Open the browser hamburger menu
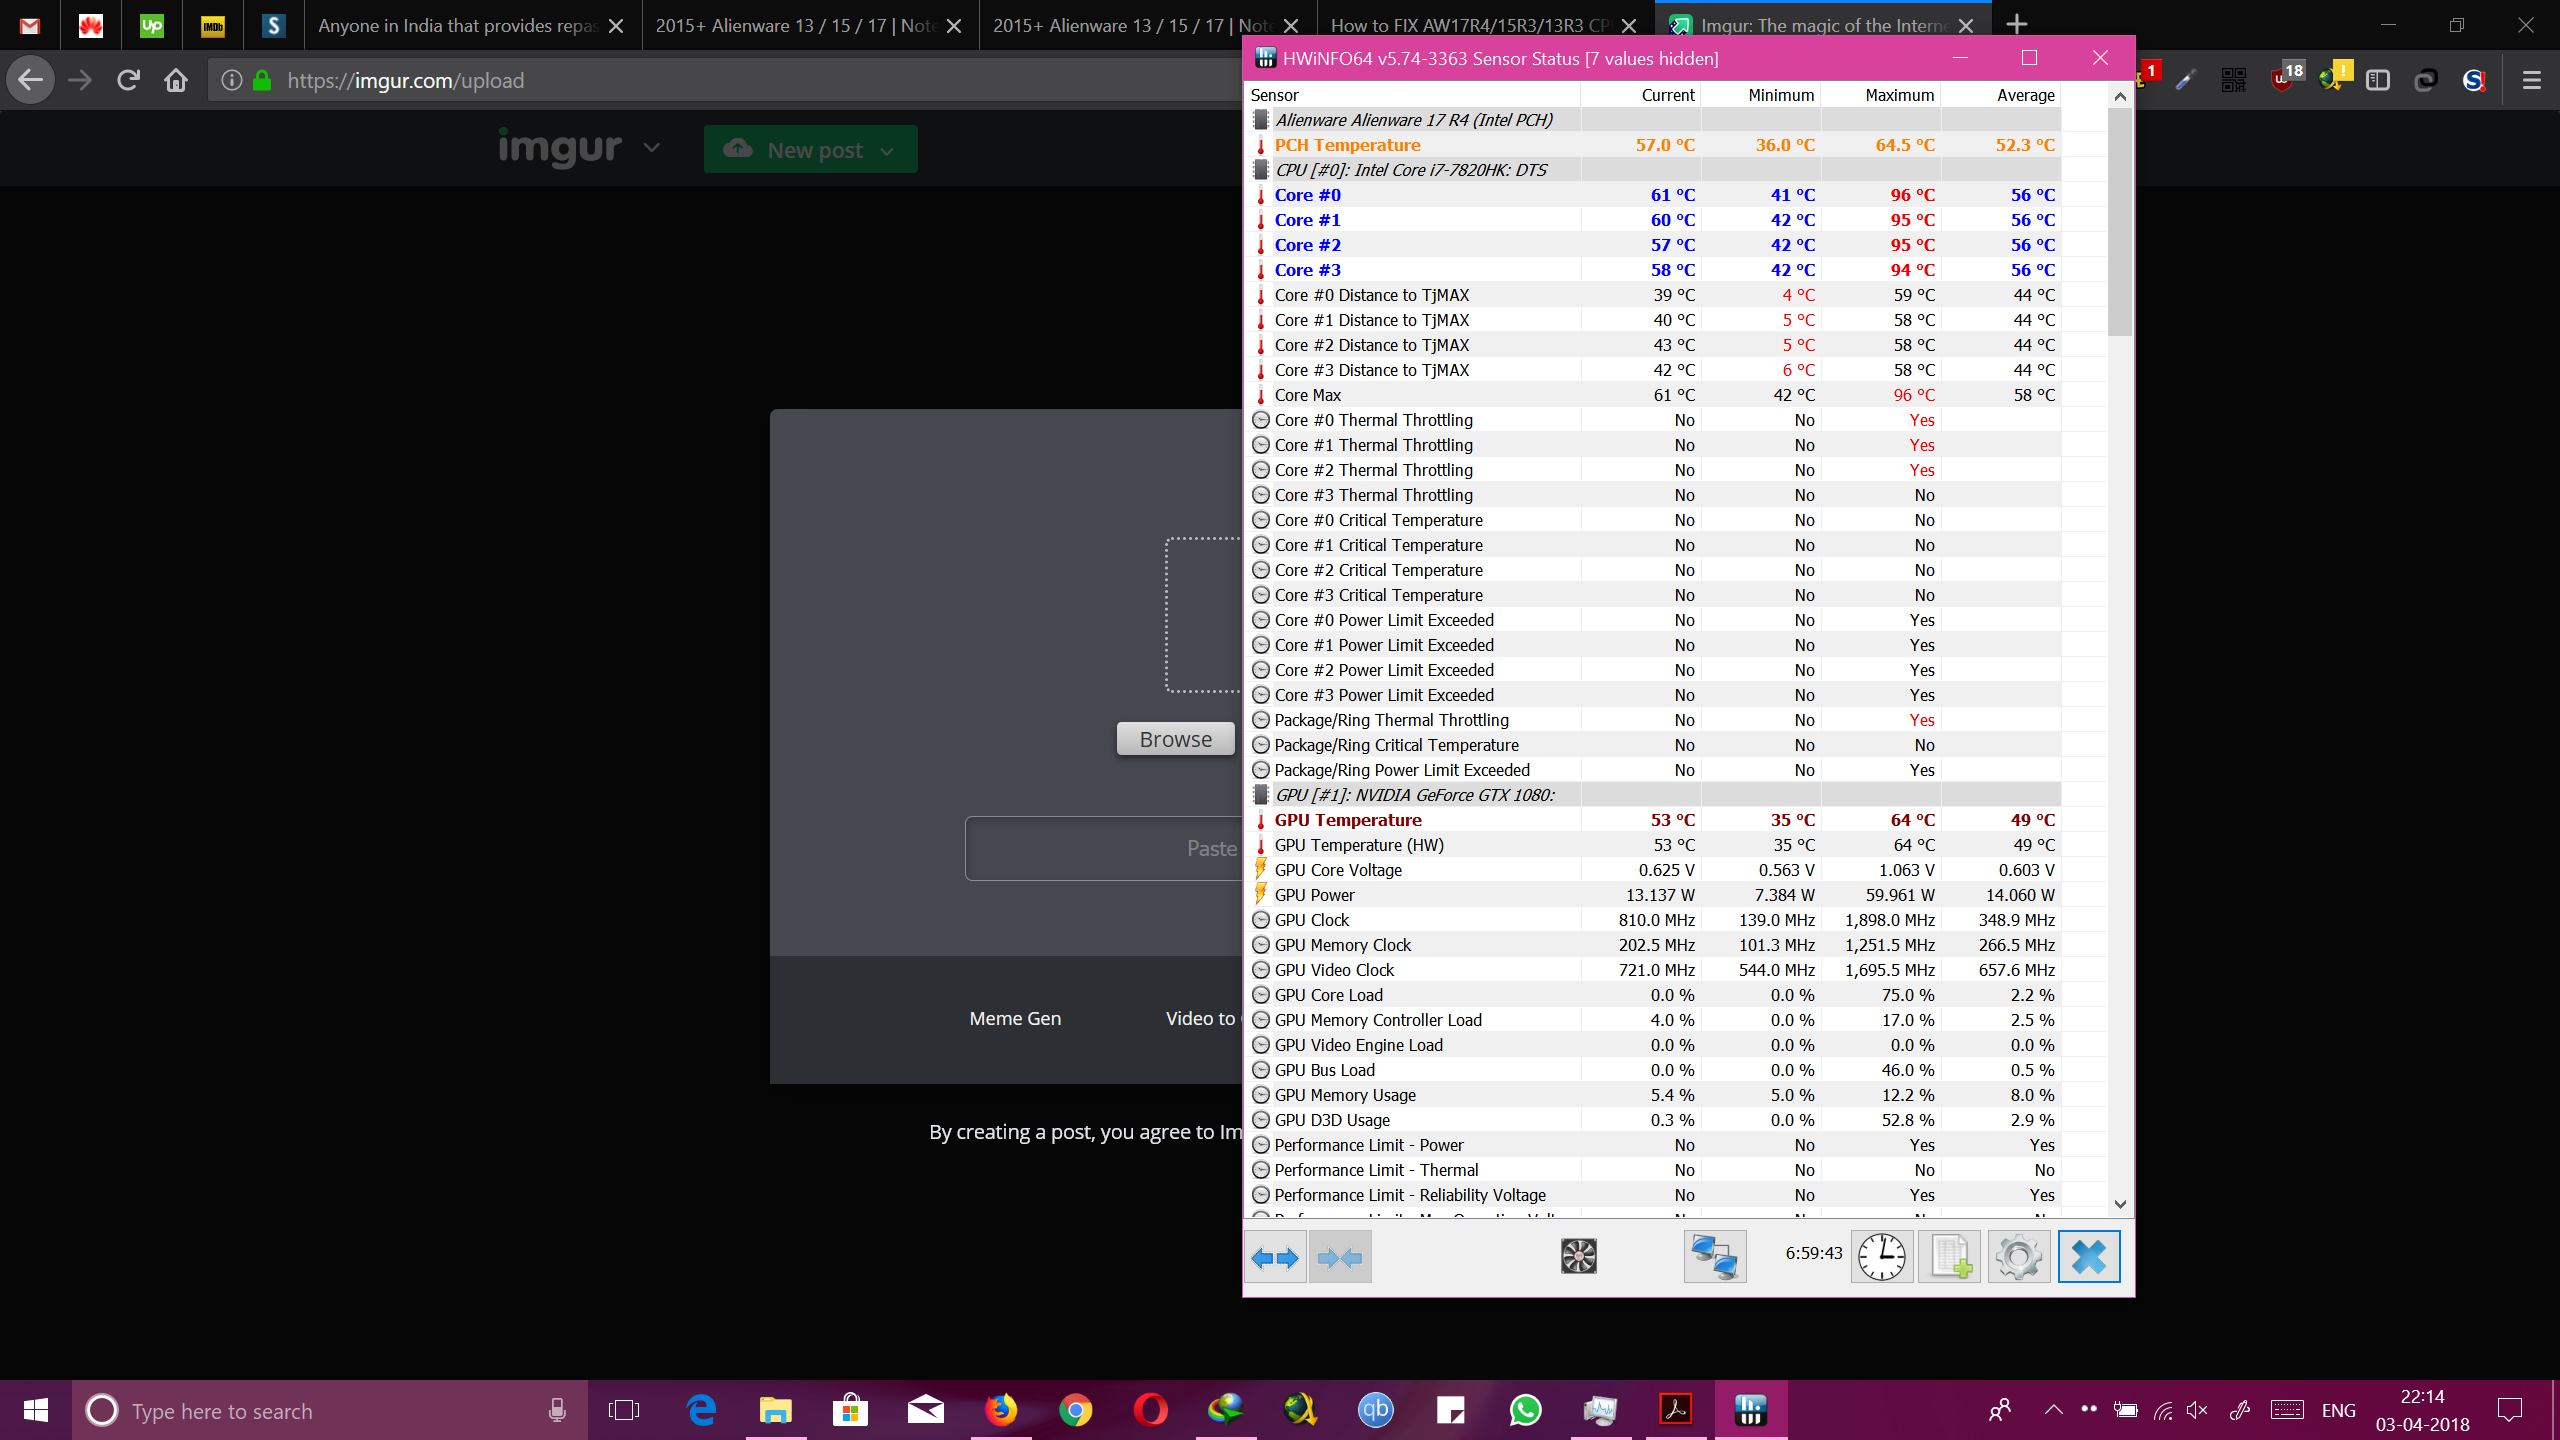Viewport: 2560px width, 1440px height. [2531, 80]
